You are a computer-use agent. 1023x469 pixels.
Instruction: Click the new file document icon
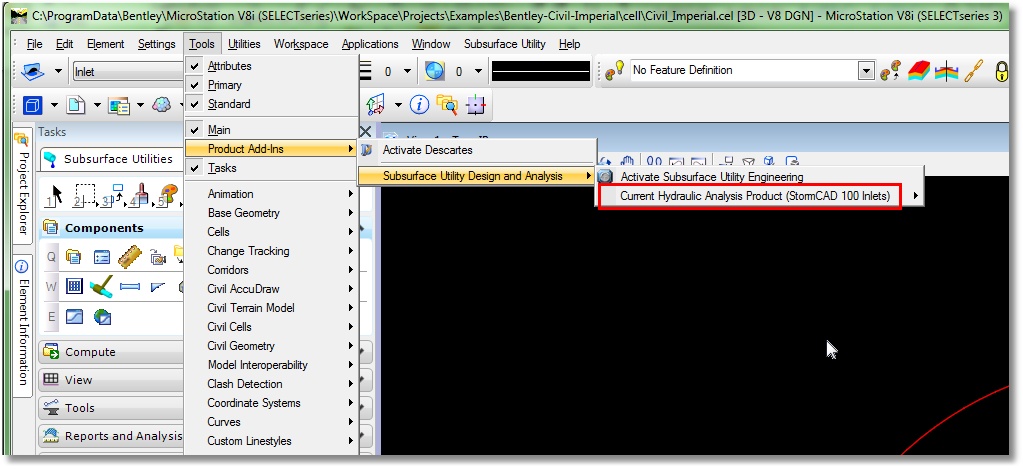76,105
